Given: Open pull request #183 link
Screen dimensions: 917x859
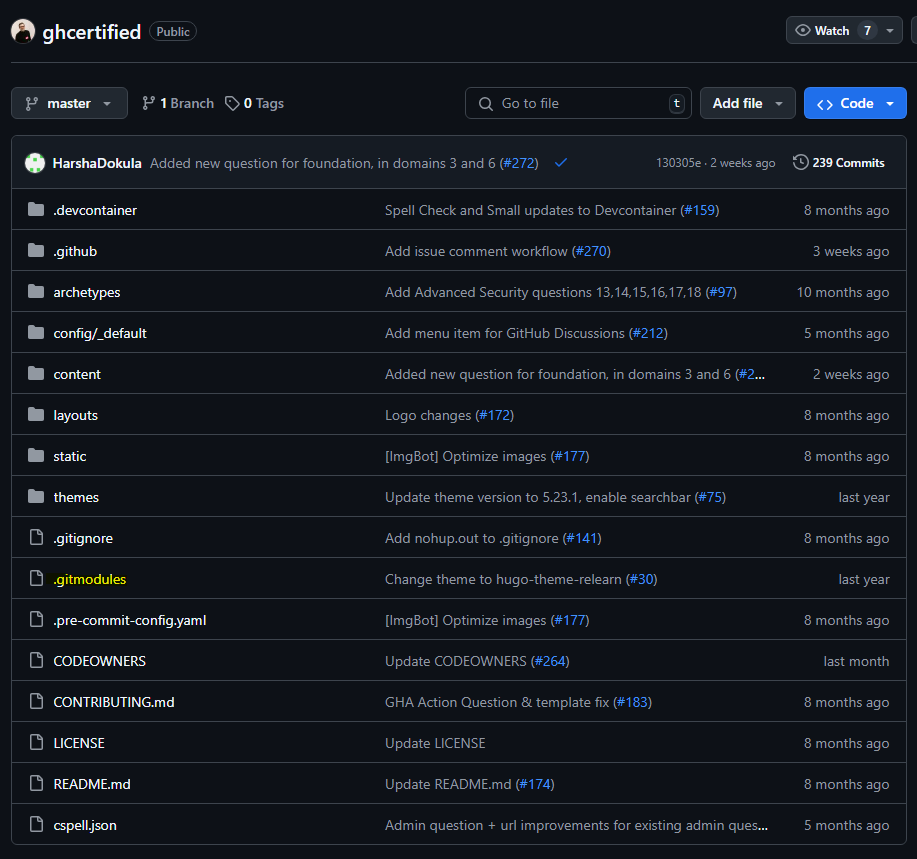Looking at the screenshot, I should click(x=633, y=702).
